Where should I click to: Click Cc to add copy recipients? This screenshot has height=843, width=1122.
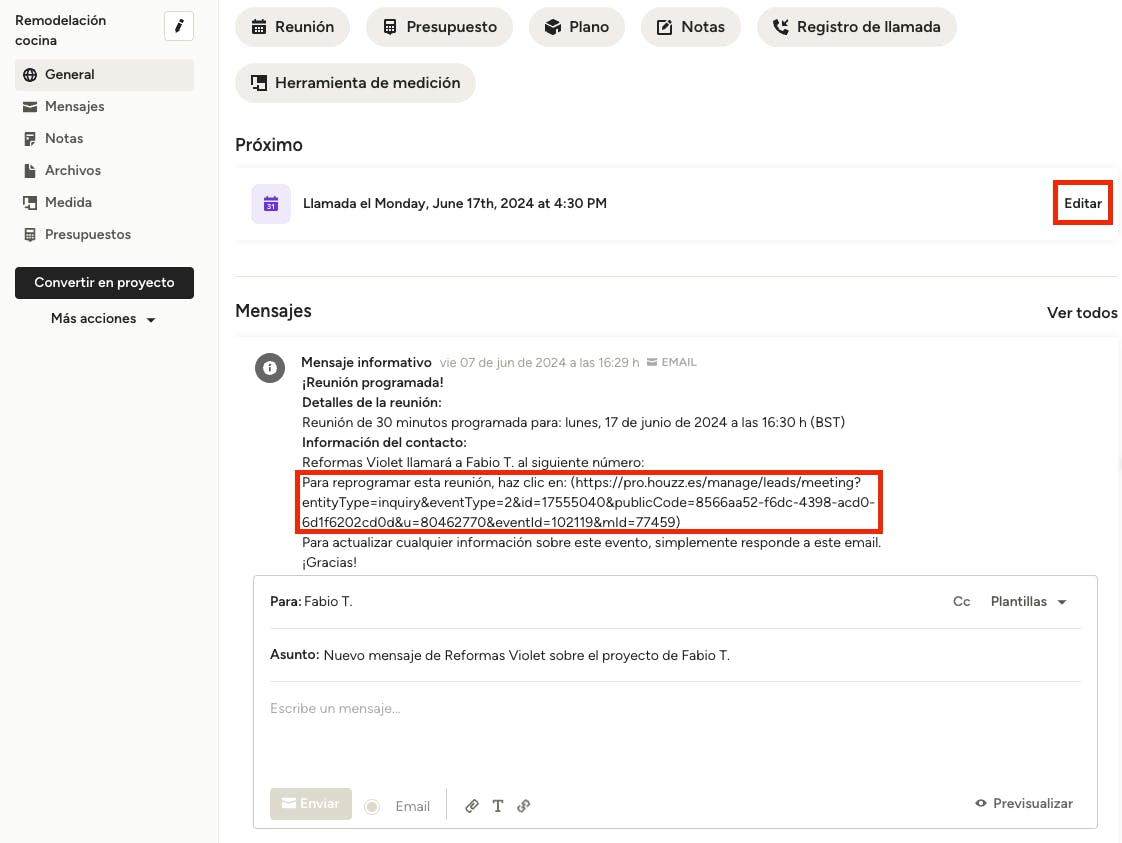click(x=961, y=602)
